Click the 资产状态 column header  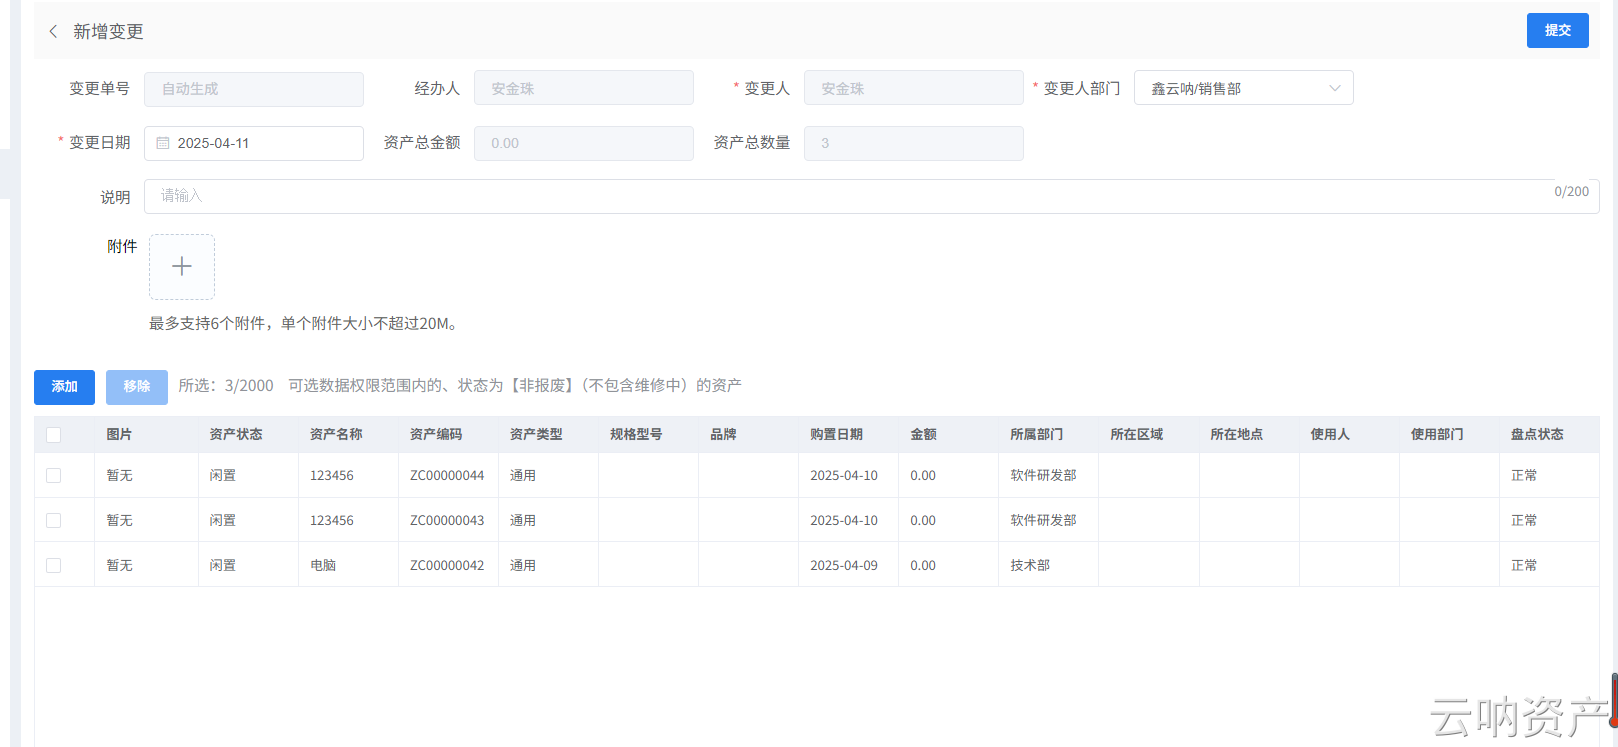click(x=236, y=435)
